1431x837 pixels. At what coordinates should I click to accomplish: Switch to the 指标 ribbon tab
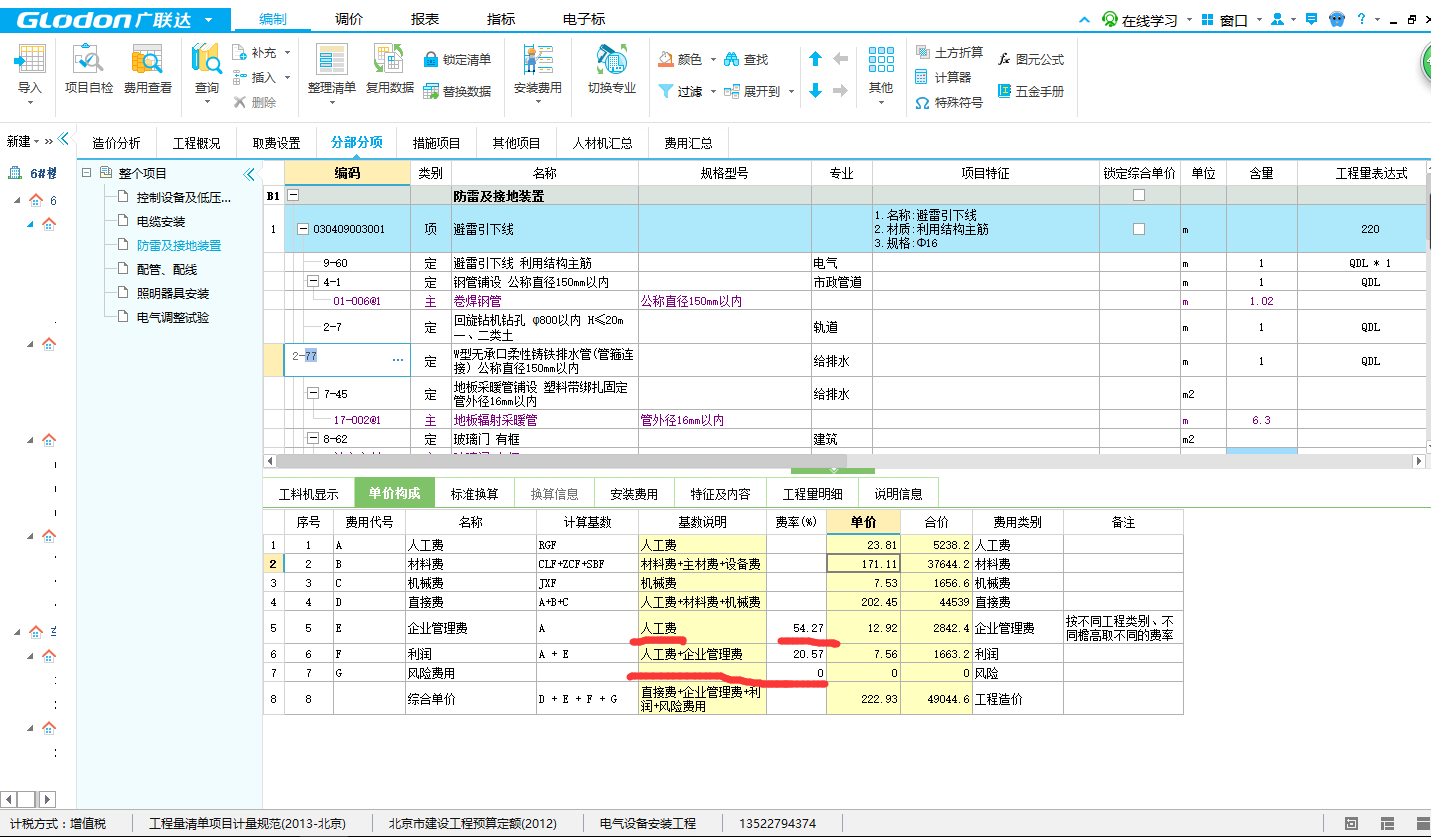point(501,19)
